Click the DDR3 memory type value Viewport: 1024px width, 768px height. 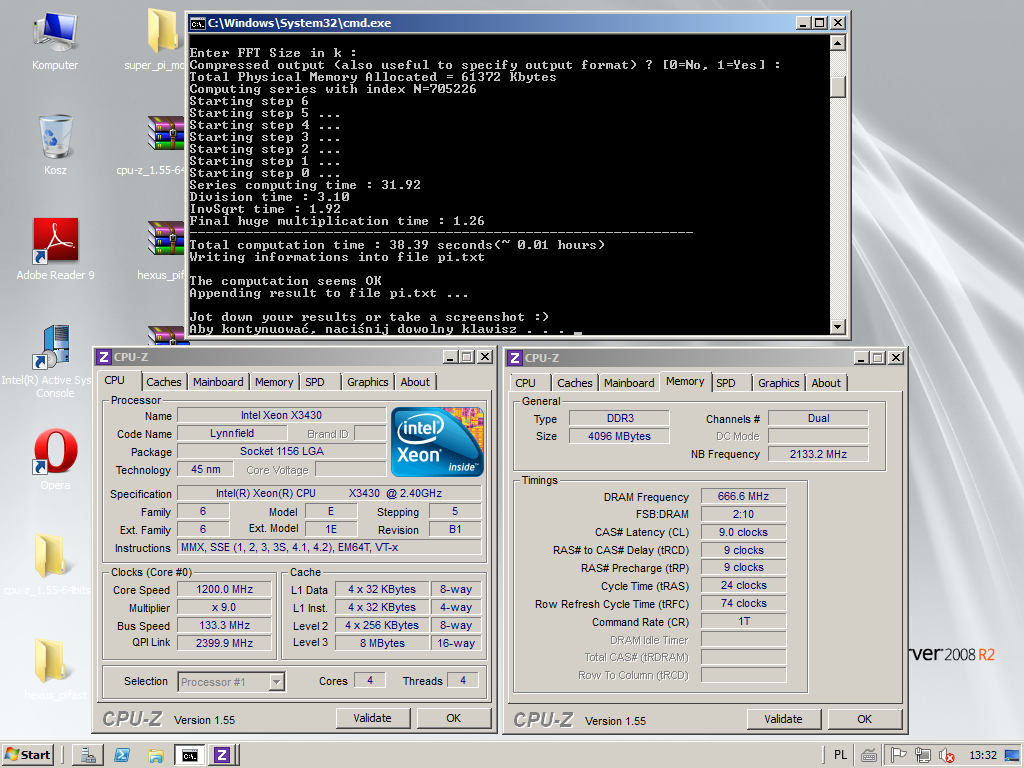pos(619,418)
